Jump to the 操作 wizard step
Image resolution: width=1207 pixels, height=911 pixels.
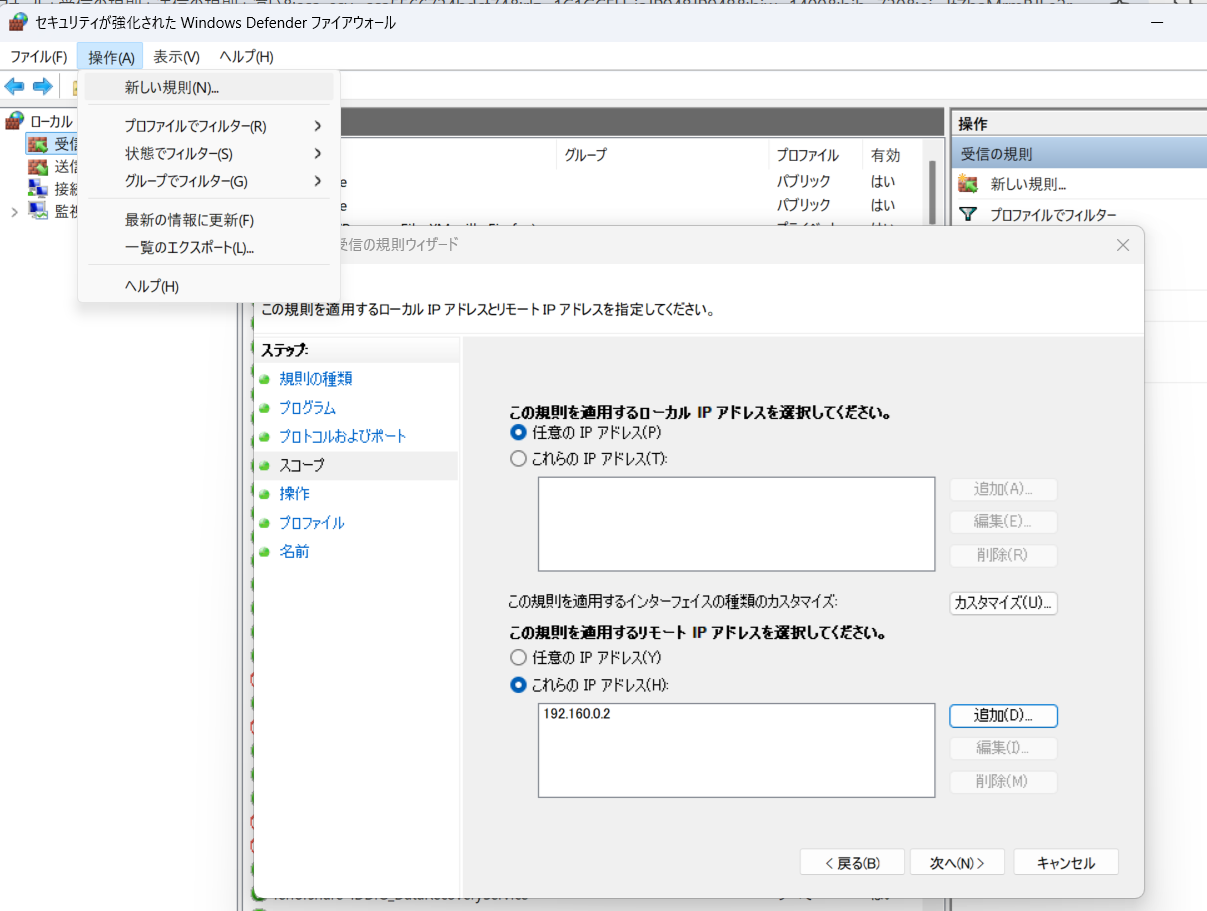click(x=294, y=494)
